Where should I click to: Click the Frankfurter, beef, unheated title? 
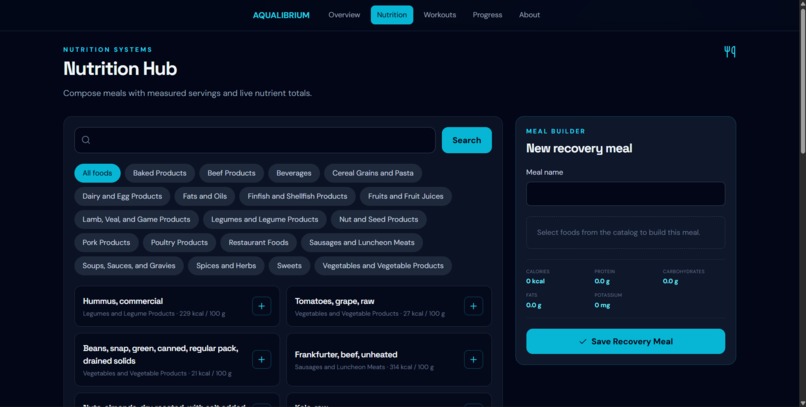pyautogui.click(x=346, y=355)
